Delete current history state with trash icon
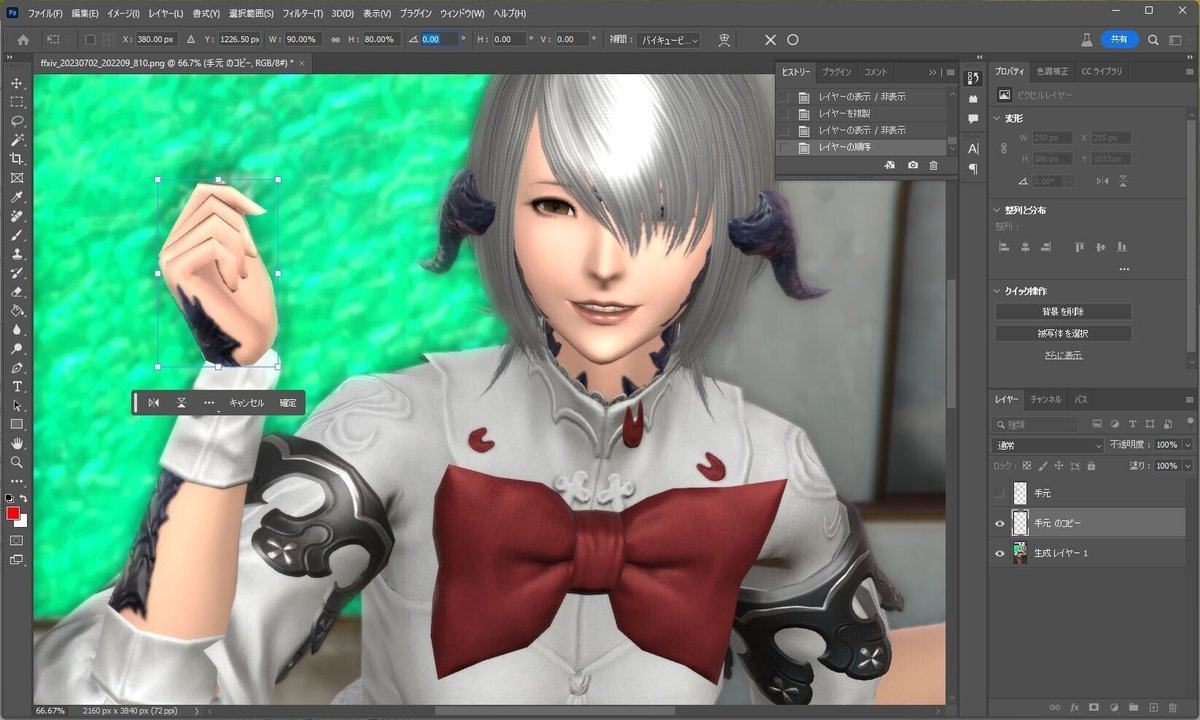 (x=933, y=165)
